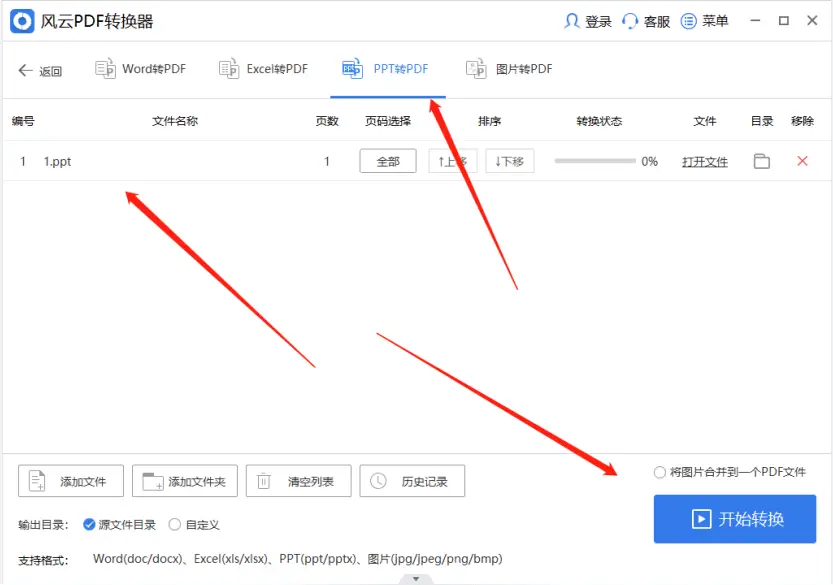The height and width of the screenshot is (585, 833).
Task: Move 1.ppt down with 下移 button
Action: pyautogui.click(x=509, y=161)
